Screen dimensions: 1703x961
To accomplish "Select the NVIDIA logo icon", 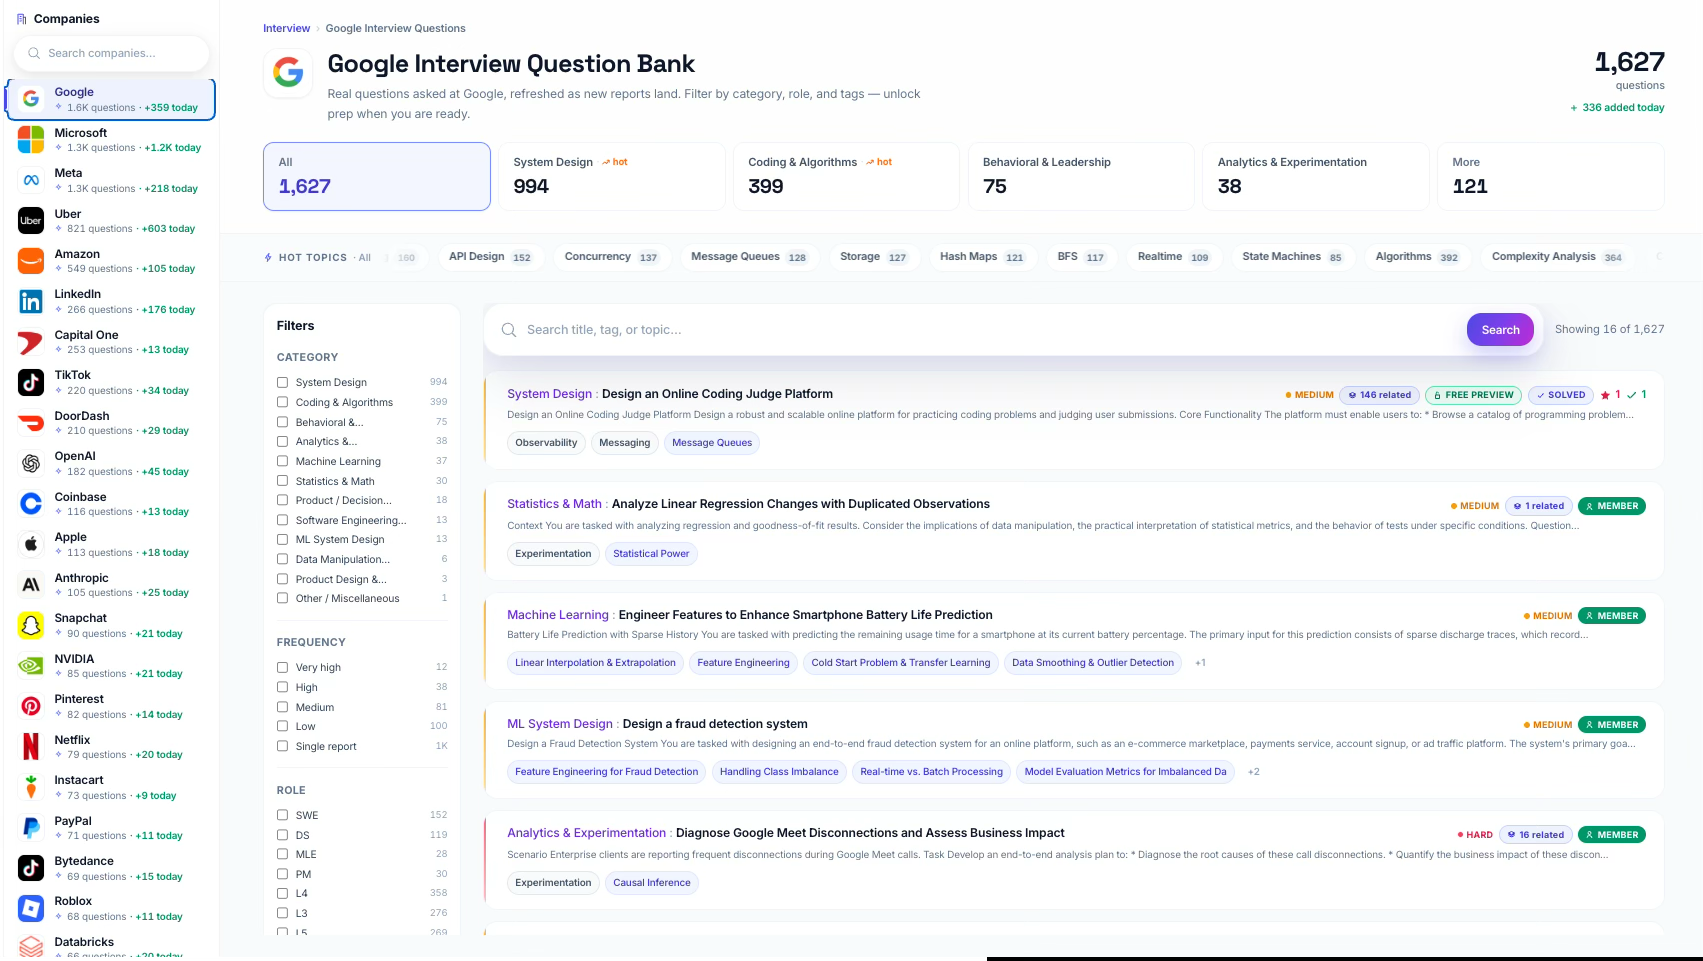I will pos(31,666).
